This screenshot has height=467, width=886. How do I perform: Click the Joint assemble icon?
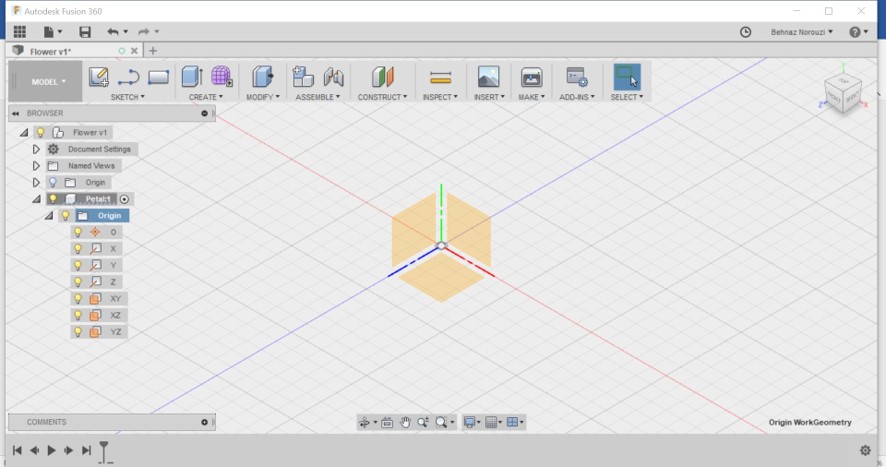click(333, 76)
